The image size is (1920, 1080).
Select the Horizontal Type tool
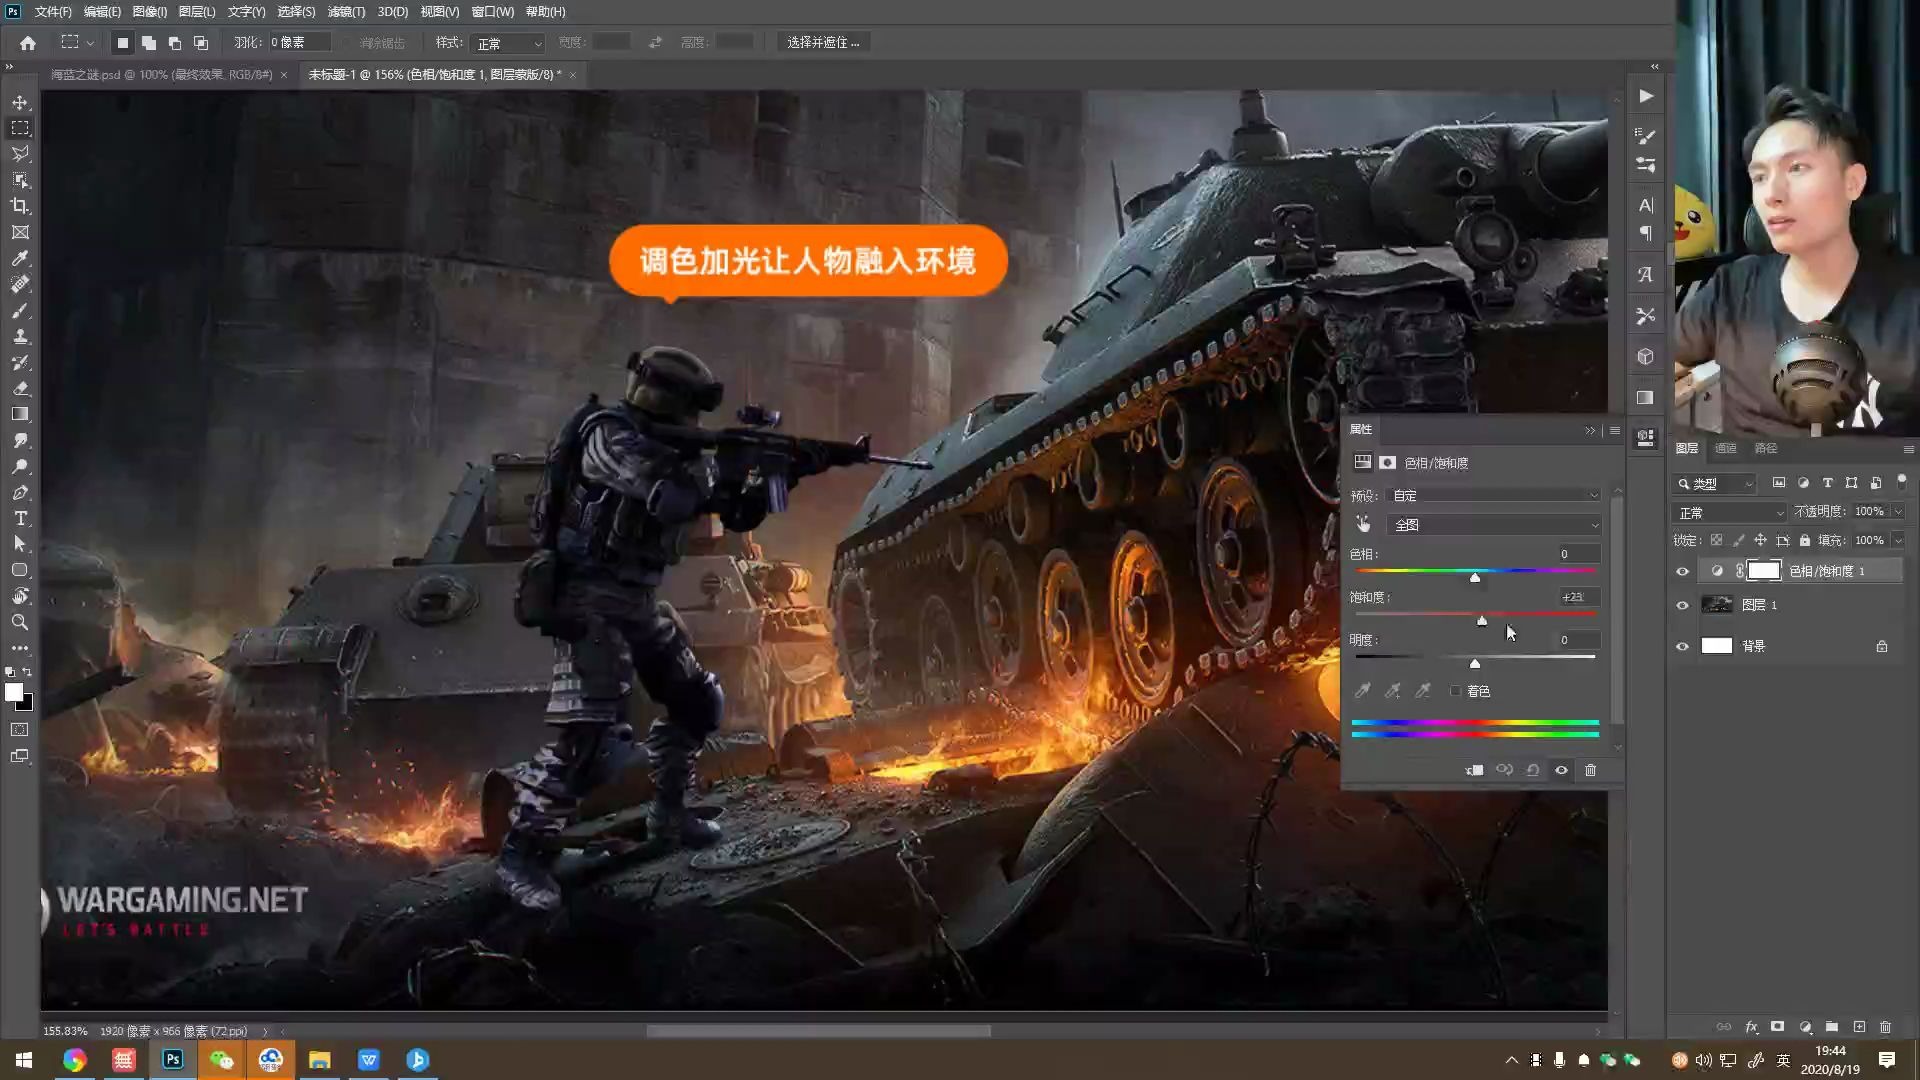tap(20, 518)
